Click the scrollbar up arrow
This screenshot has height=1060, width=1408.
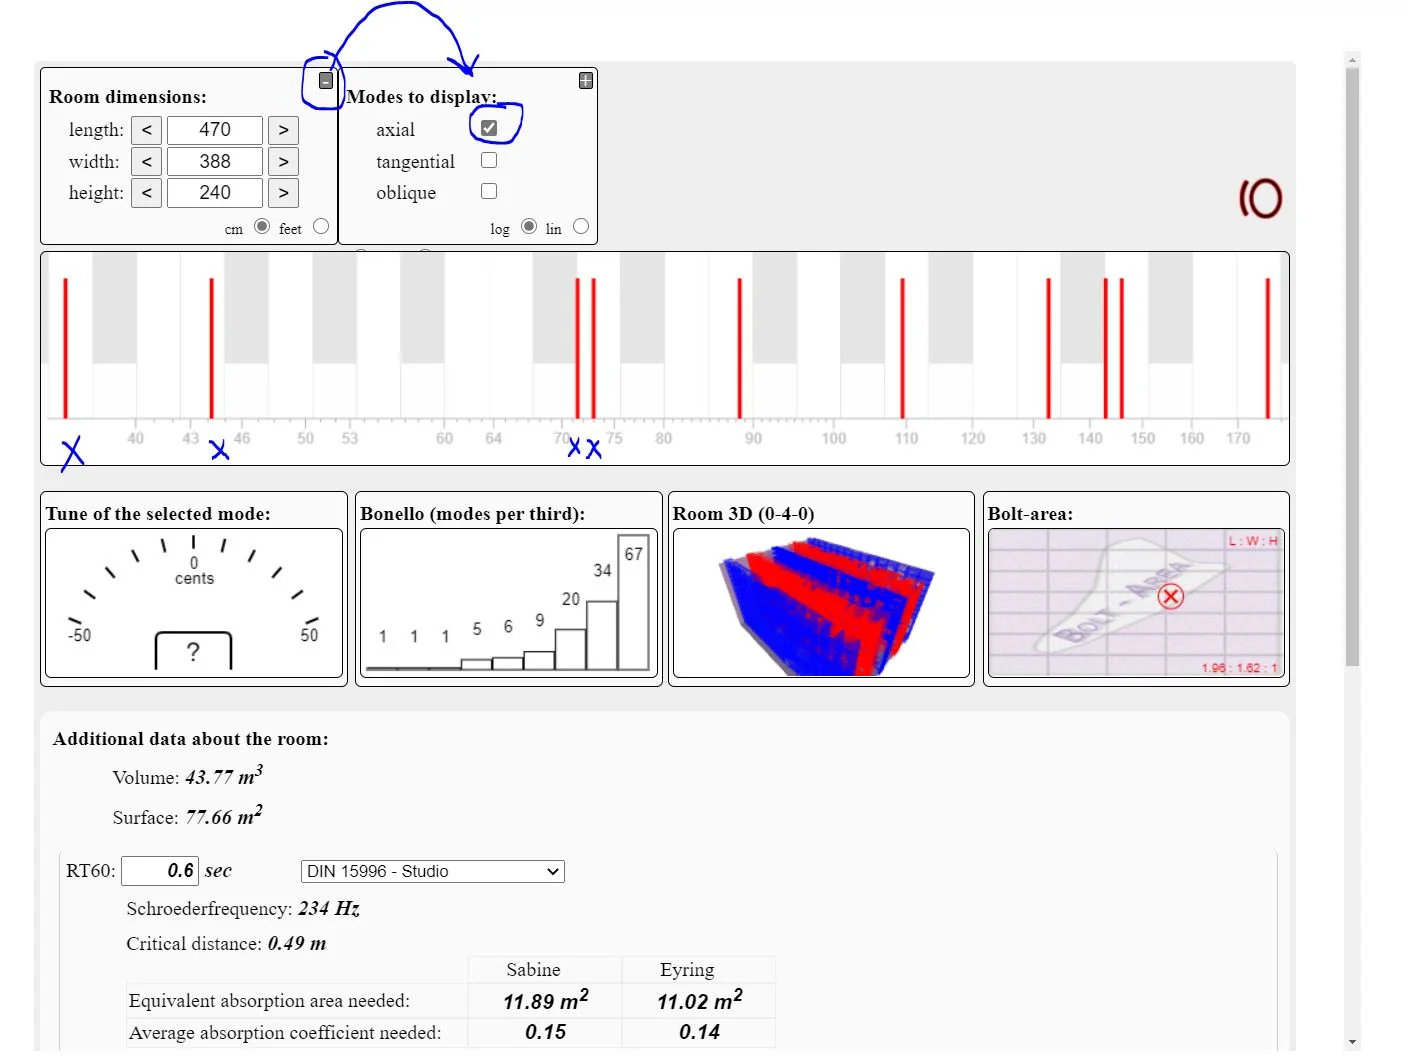[x=1352, y=60]
